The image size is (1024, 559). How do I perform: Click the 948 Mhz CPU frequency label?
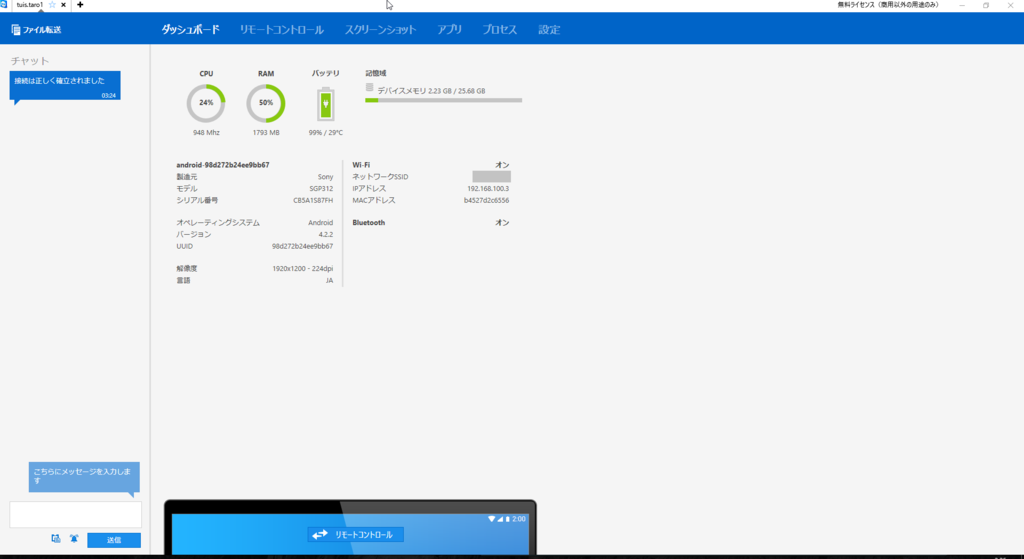pos(206,133)
